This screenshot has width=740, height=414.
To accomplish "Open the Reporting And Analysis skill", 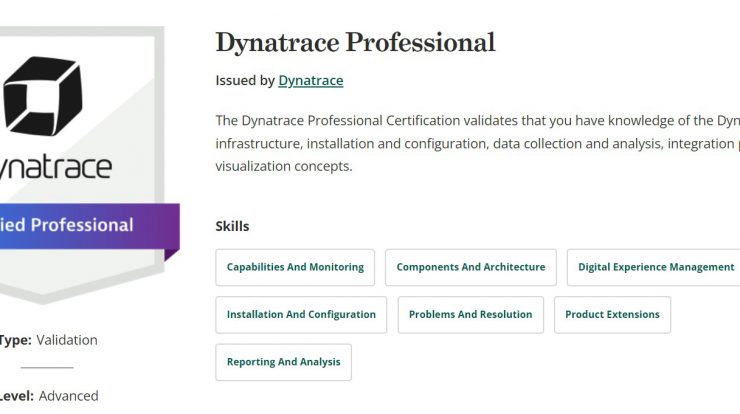I will coord(284,362).
